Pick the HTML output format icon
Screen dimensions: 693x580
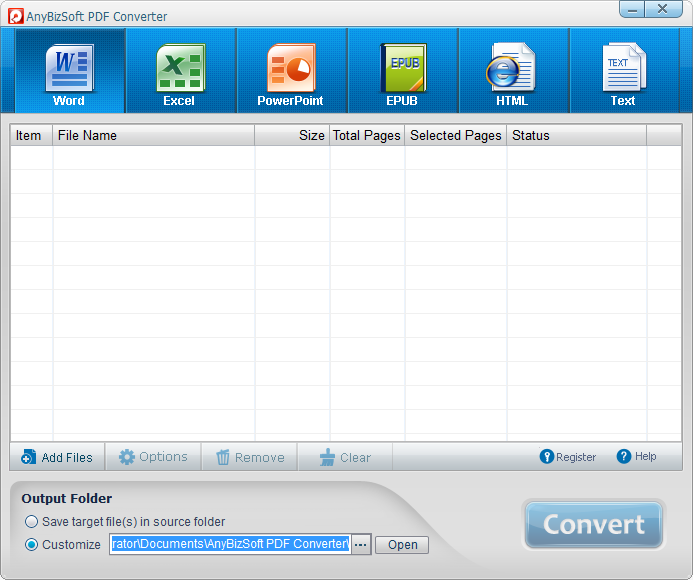(x=512, y=71)
